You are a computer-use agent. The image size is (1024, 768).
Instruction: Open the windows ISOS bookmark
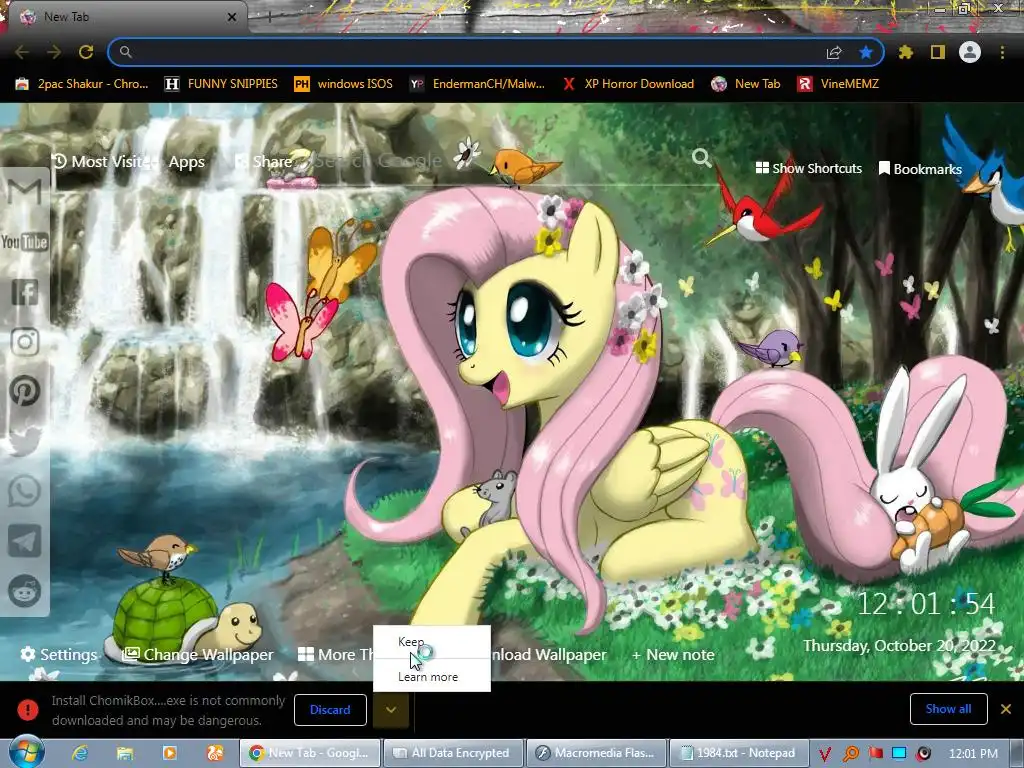click(x=344, y=84)
